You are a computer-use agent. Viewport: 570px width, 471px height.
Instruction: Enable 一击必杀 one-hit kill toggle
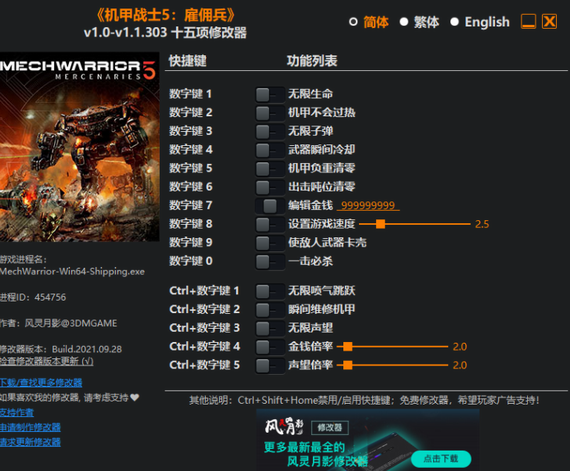270,262
